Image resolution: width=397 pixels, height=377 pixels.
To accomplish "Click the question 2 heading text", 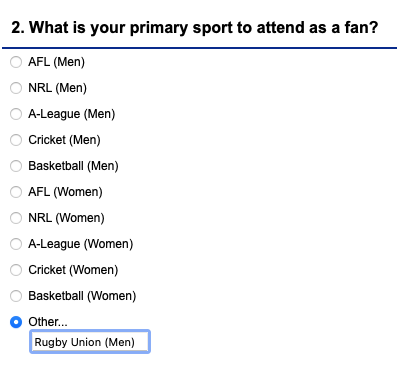I will [195, 27].
